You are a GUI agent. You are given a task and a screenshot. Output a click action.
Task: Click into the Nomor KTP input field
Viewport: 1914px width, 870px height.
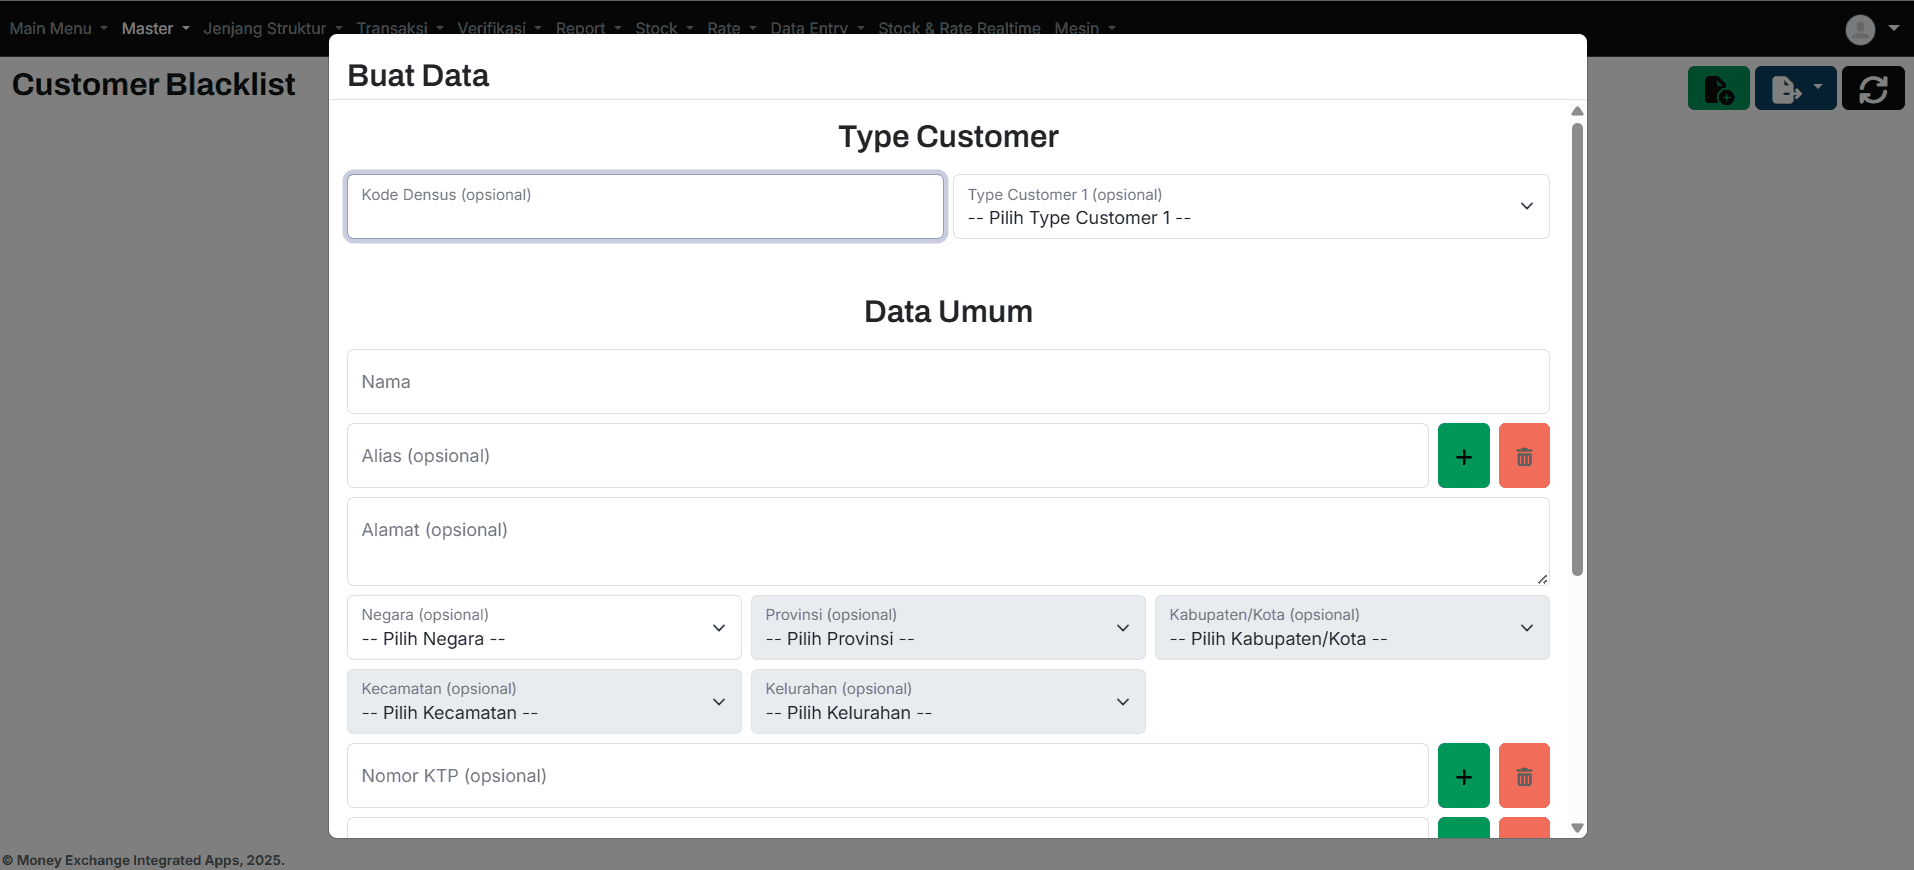click(x=887, y=776)
